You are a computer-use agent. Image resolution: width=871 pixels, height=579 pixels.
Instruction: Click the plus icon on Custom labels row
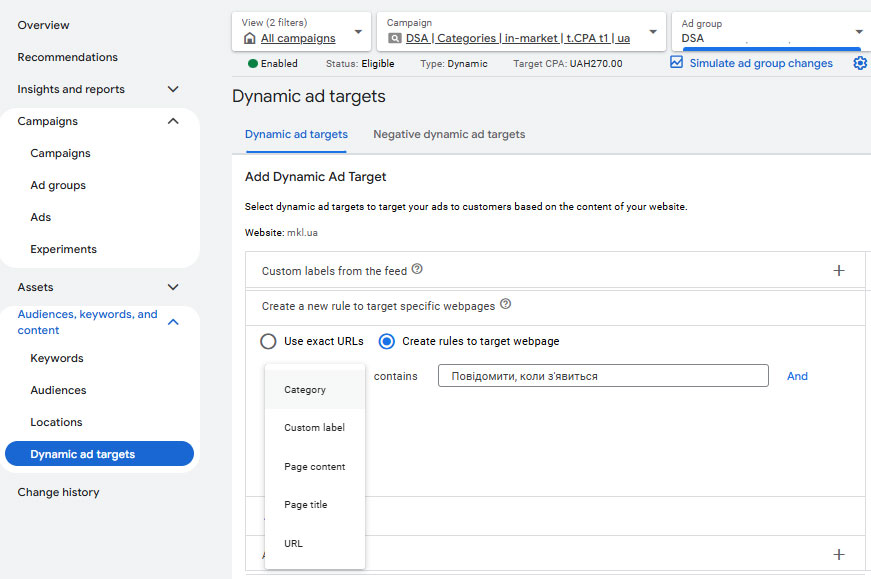pos(838,271)
